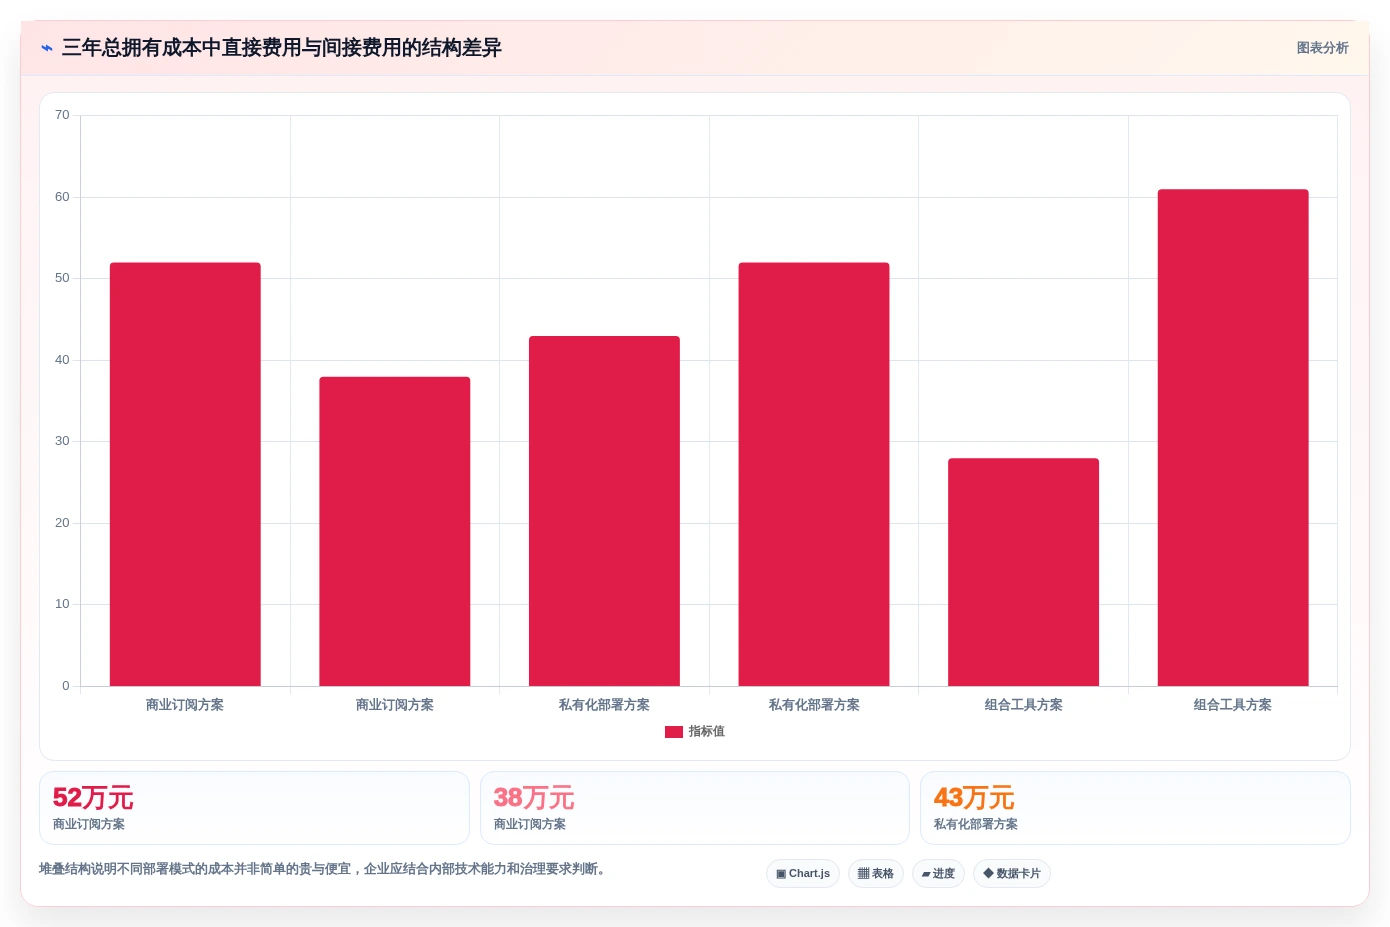The height and width of the screenshot is (927, 1390).
Task: Click the y-axis label 60
Action: pyautogui.click(x=62, y=197)
